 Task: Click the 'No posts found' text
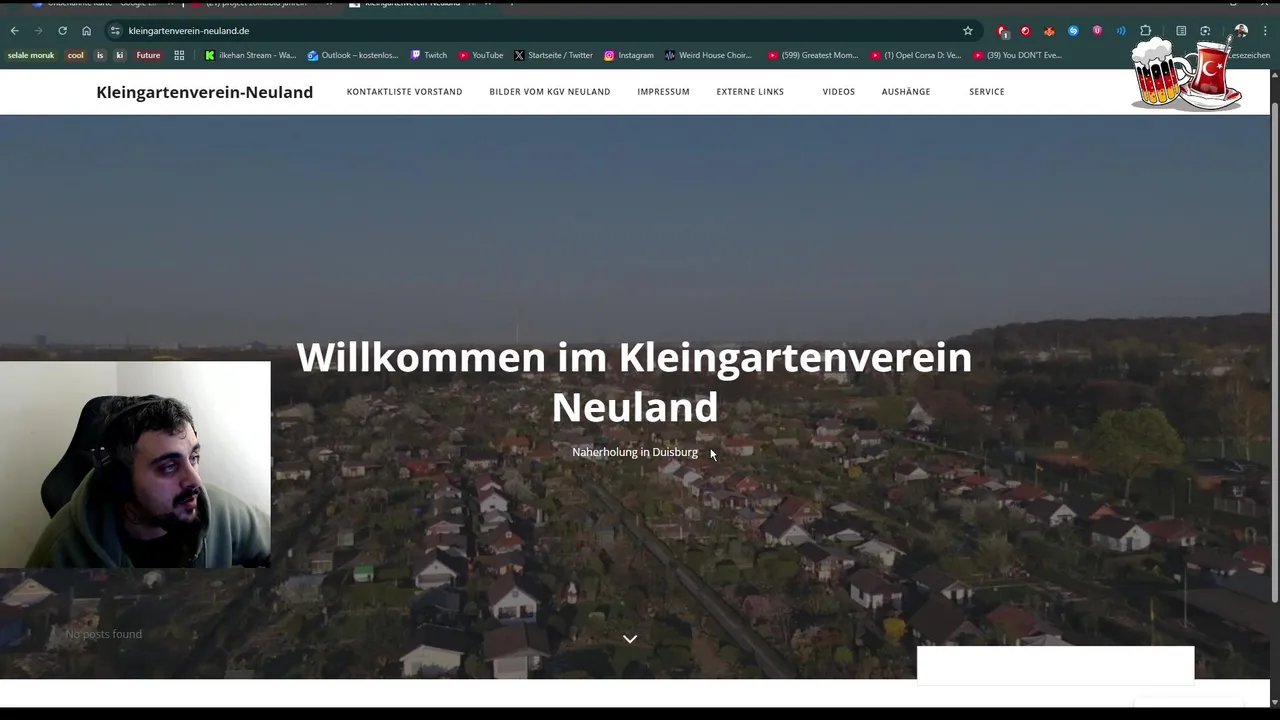[104, 634]
